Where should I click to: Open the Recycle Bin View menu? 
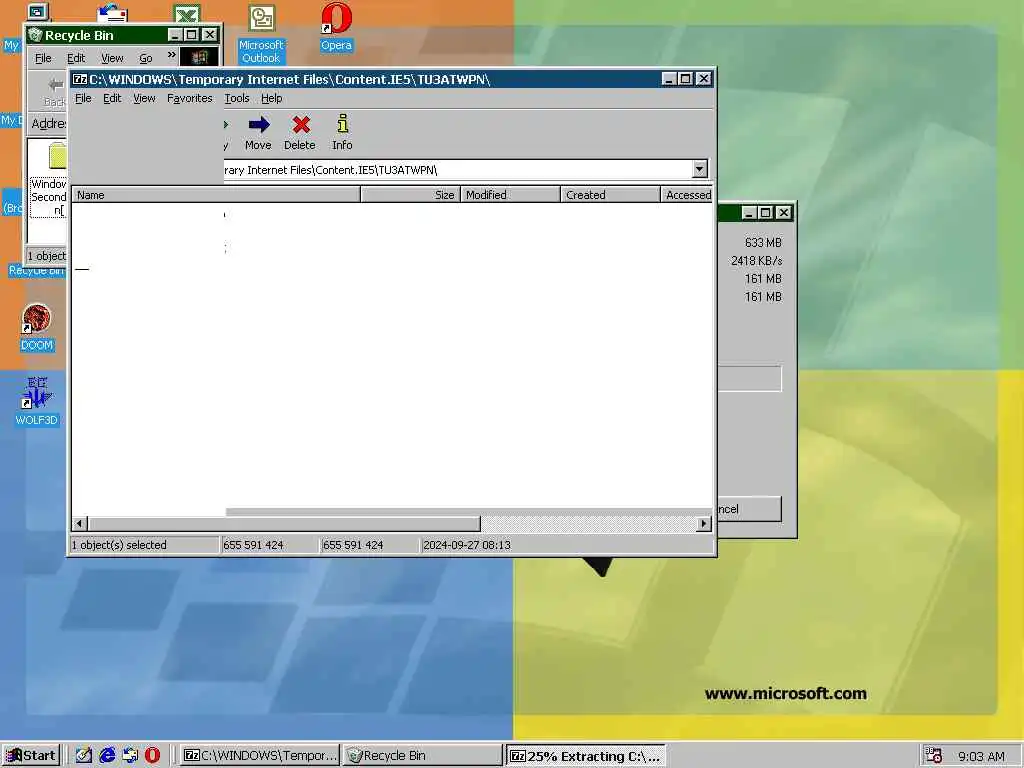[x=112, y=58]
